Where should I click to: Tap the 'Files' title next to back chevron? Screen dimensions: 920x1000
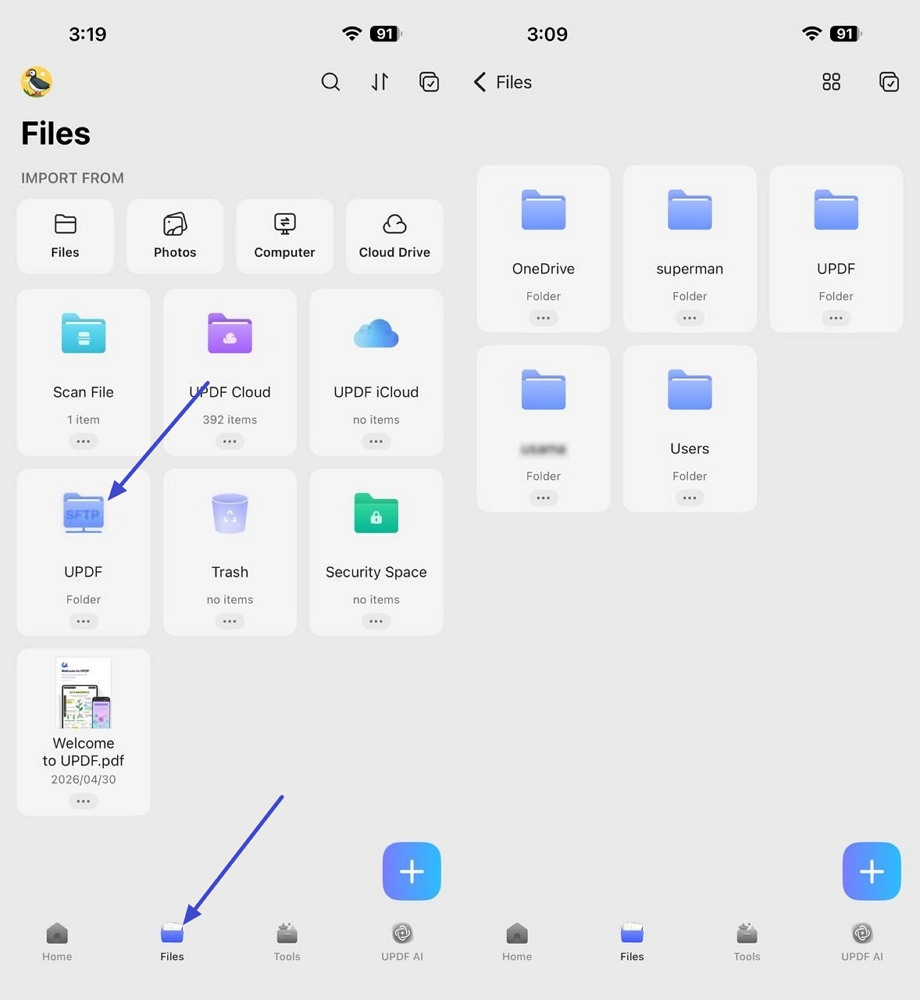(514, 82)
